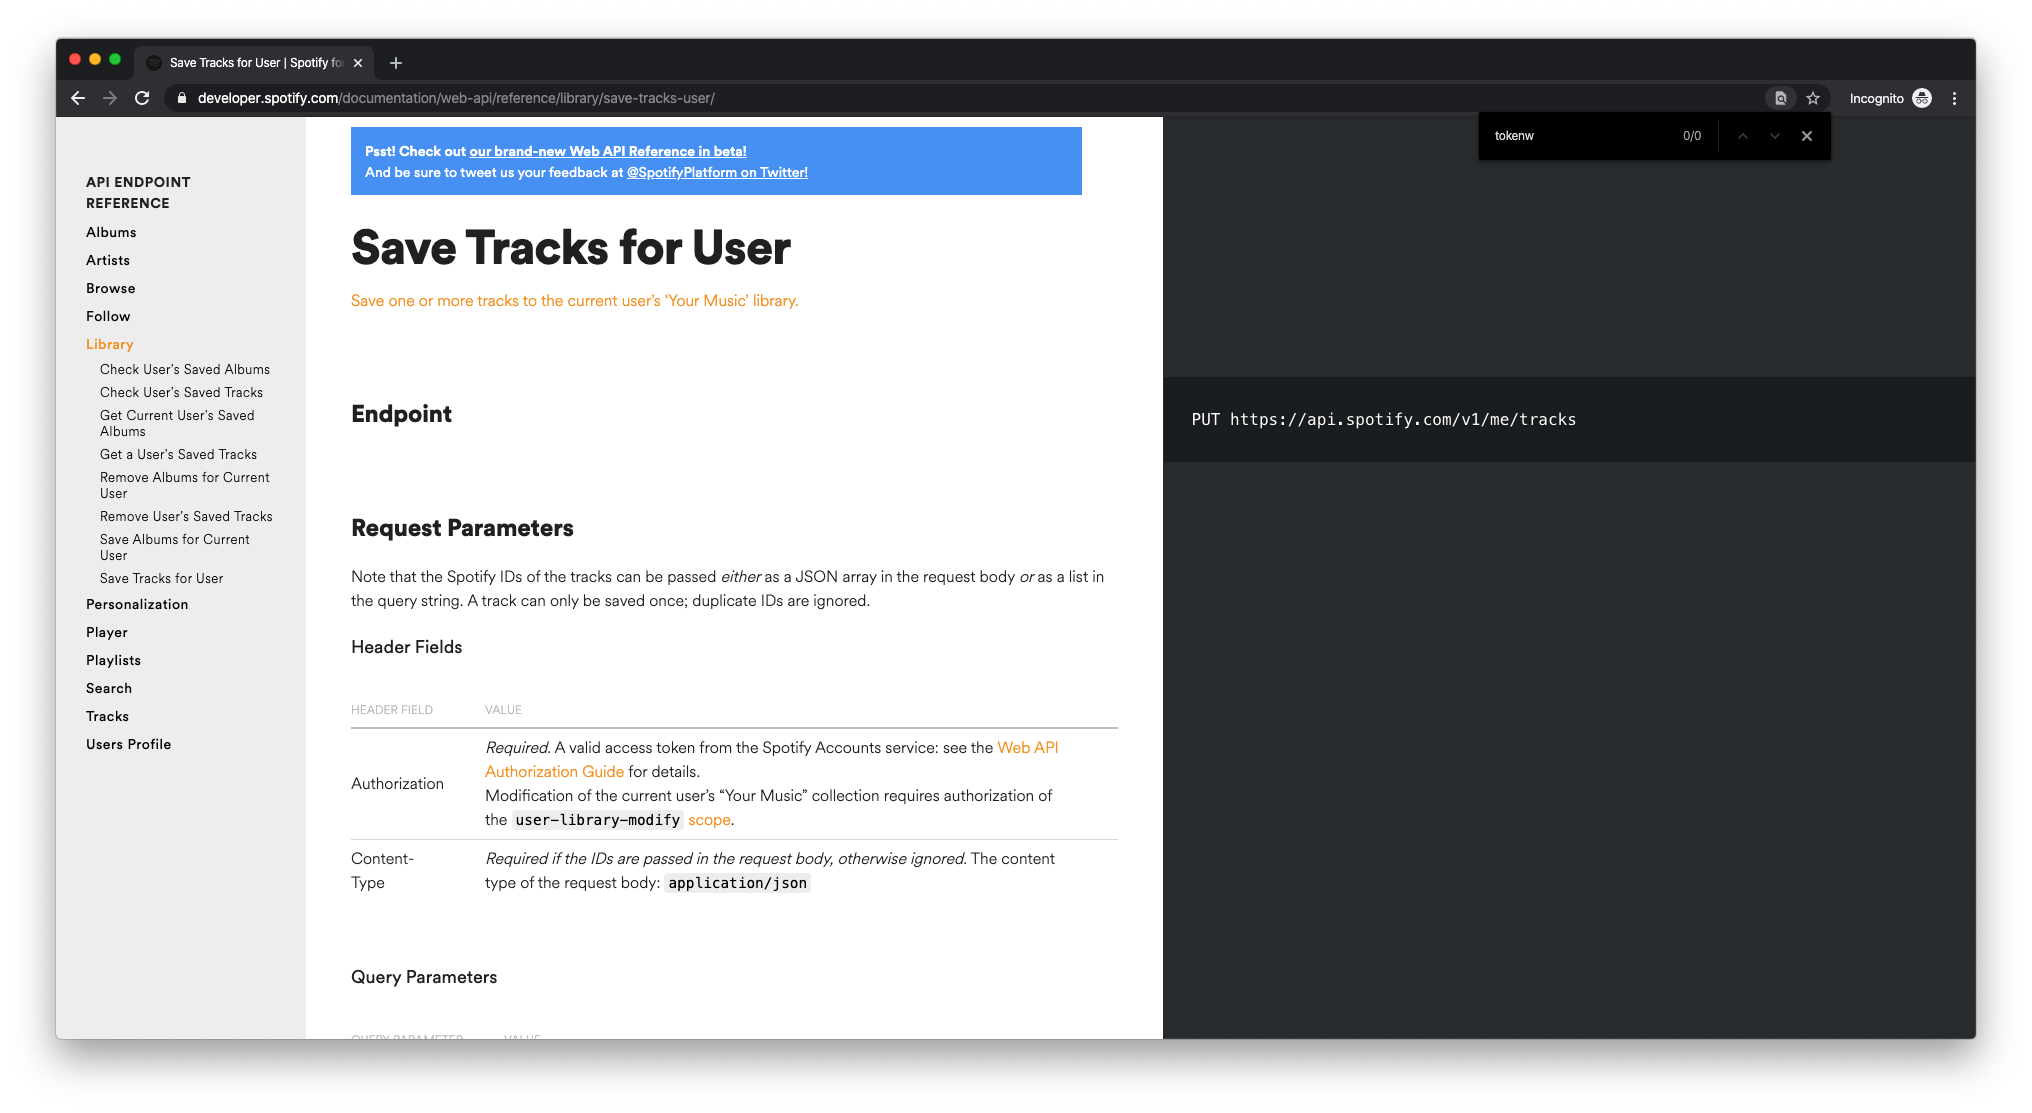Click the address bar URL
This screenshot has height=1113, width=2032.
[456, 98]
